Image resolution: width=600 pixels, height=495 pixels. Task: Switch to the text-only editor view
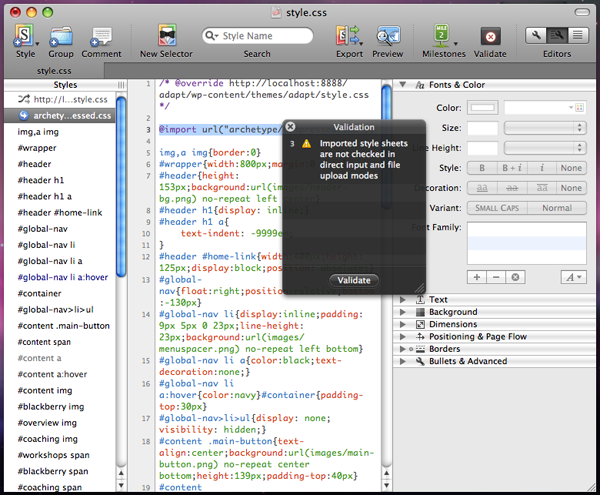(578, 36)
